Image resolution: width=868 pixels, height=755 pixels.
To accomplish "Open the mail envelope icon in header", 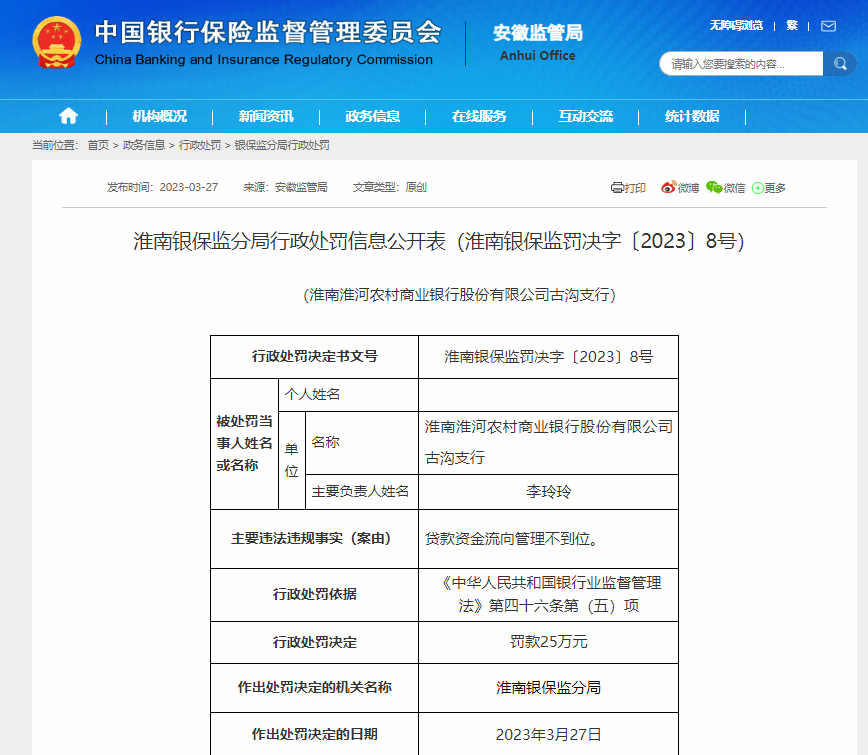I will (x=828, y=26).
